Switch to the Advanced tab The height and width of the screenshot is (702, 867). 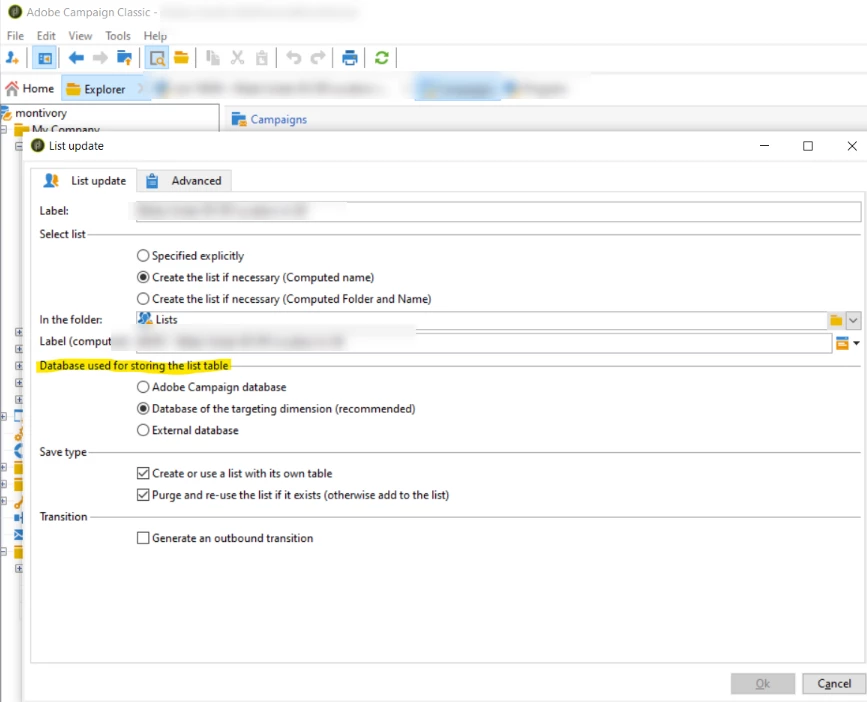184,181
